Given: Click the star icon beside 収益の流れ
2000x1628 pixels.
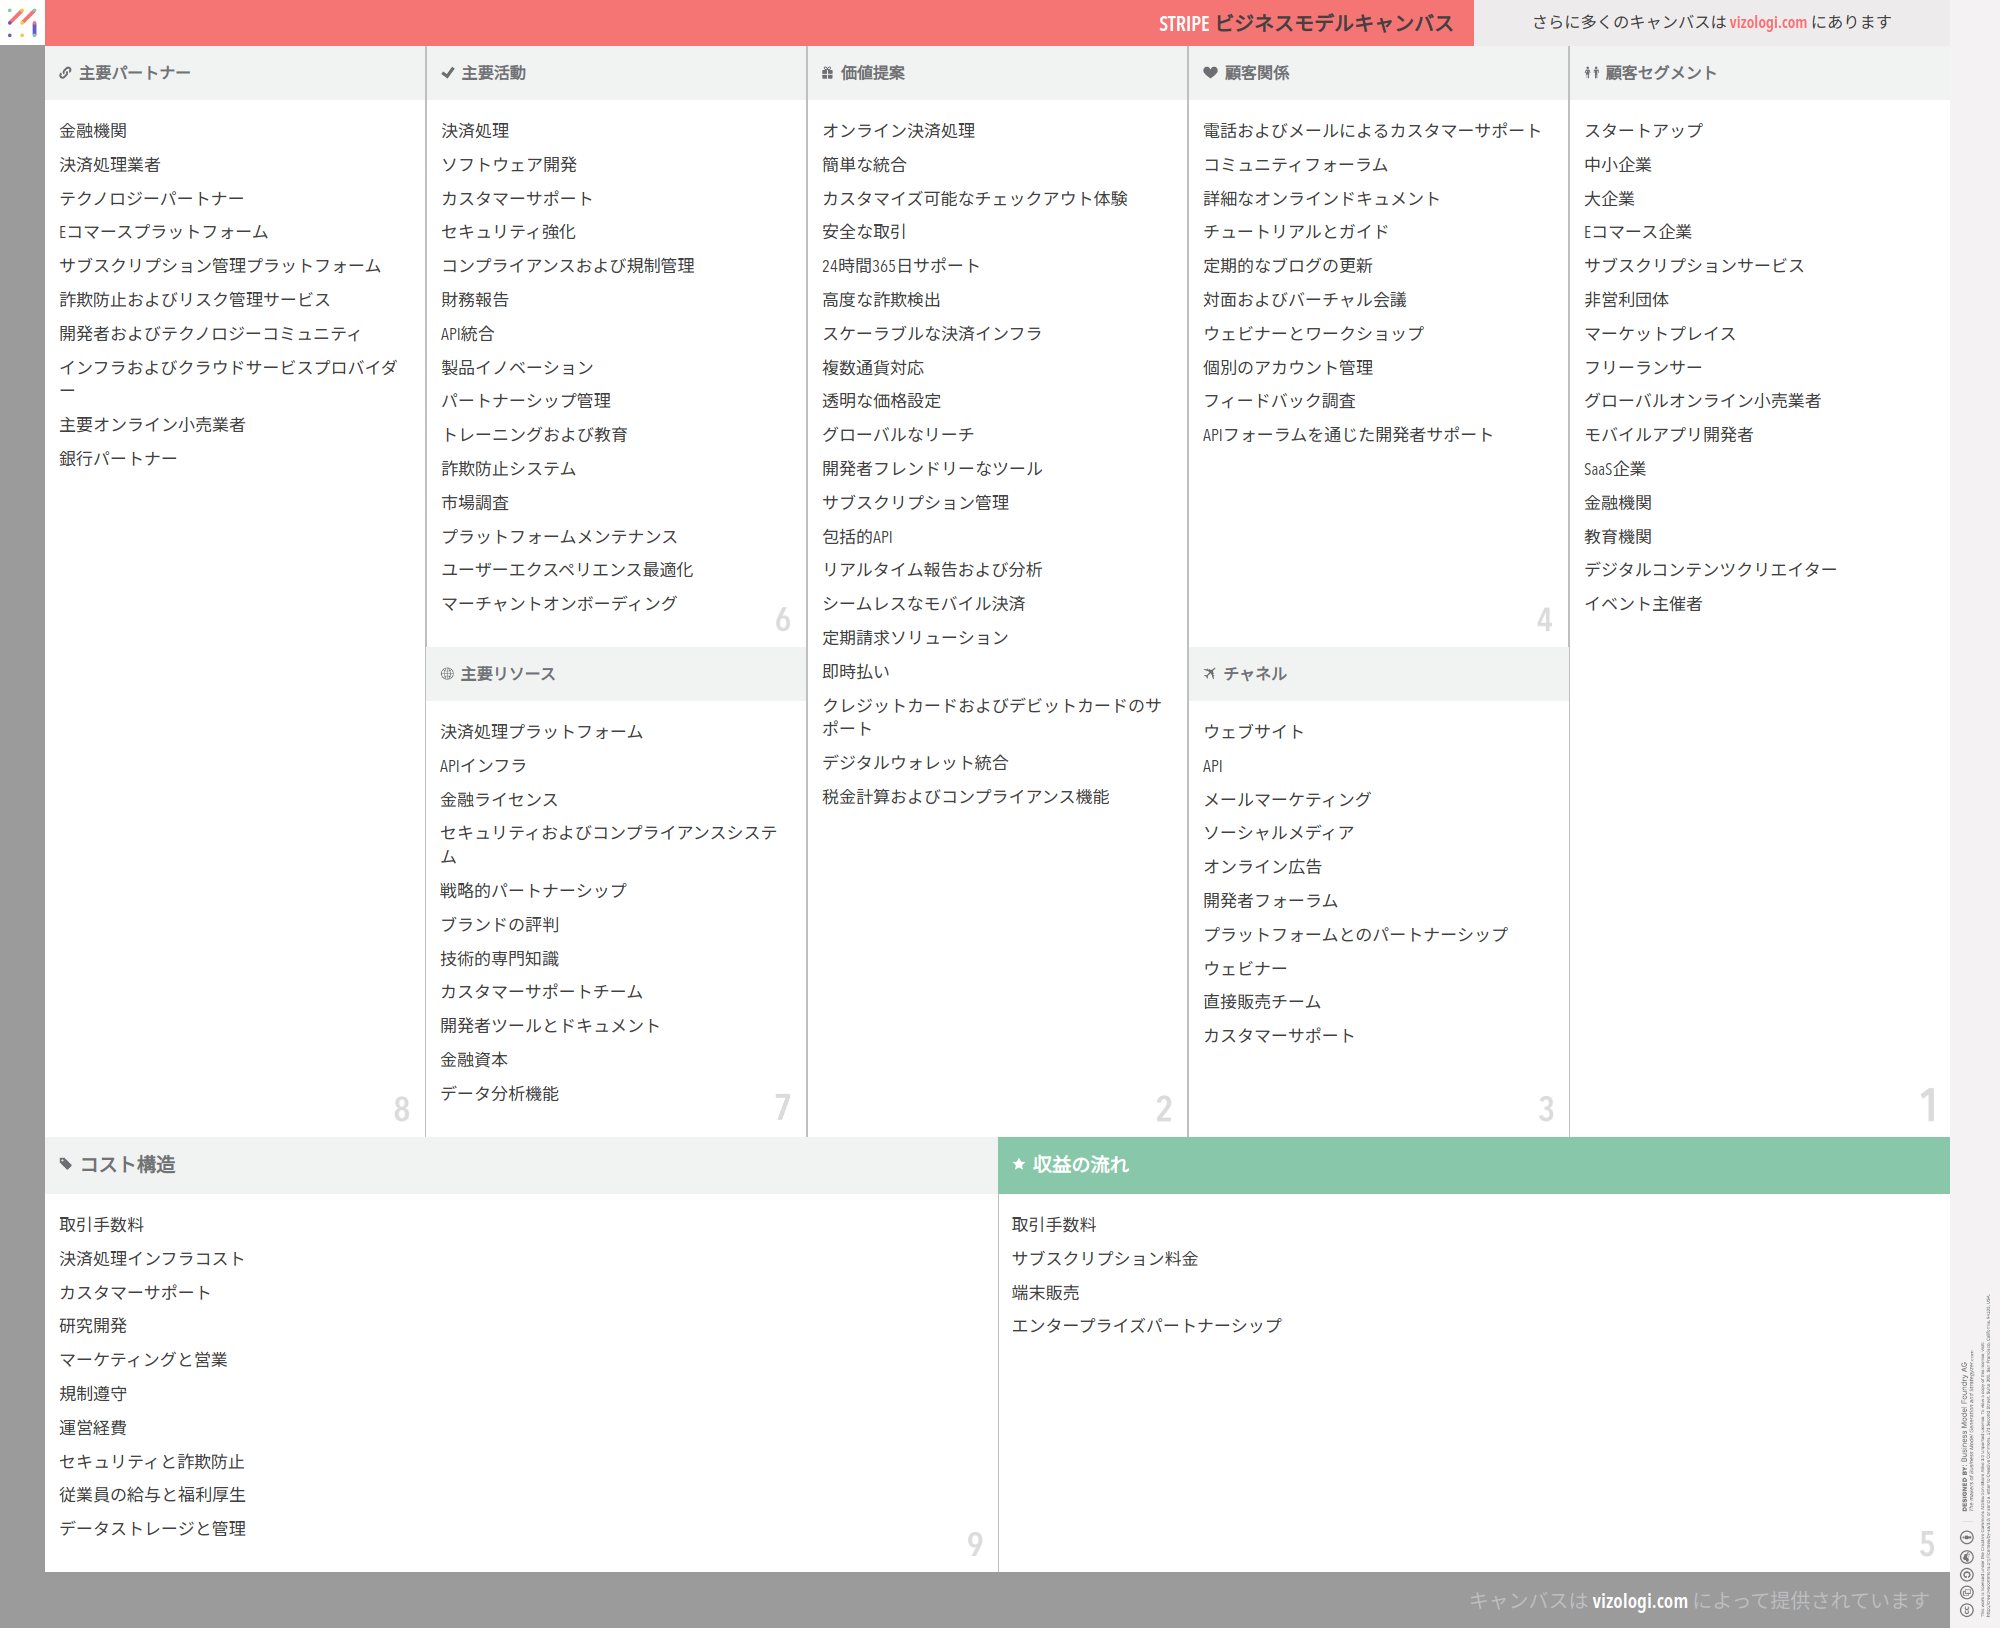Looking at the screenshot, I should [1019, 1164].
